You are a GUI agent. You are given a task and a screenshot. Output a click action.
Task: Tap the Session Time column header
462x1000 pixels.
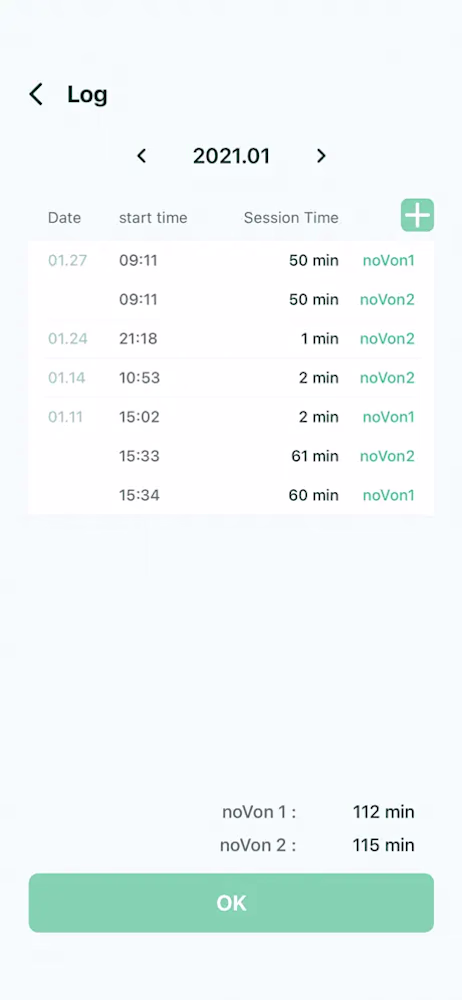pyautogui.click(x=291, y=218)
